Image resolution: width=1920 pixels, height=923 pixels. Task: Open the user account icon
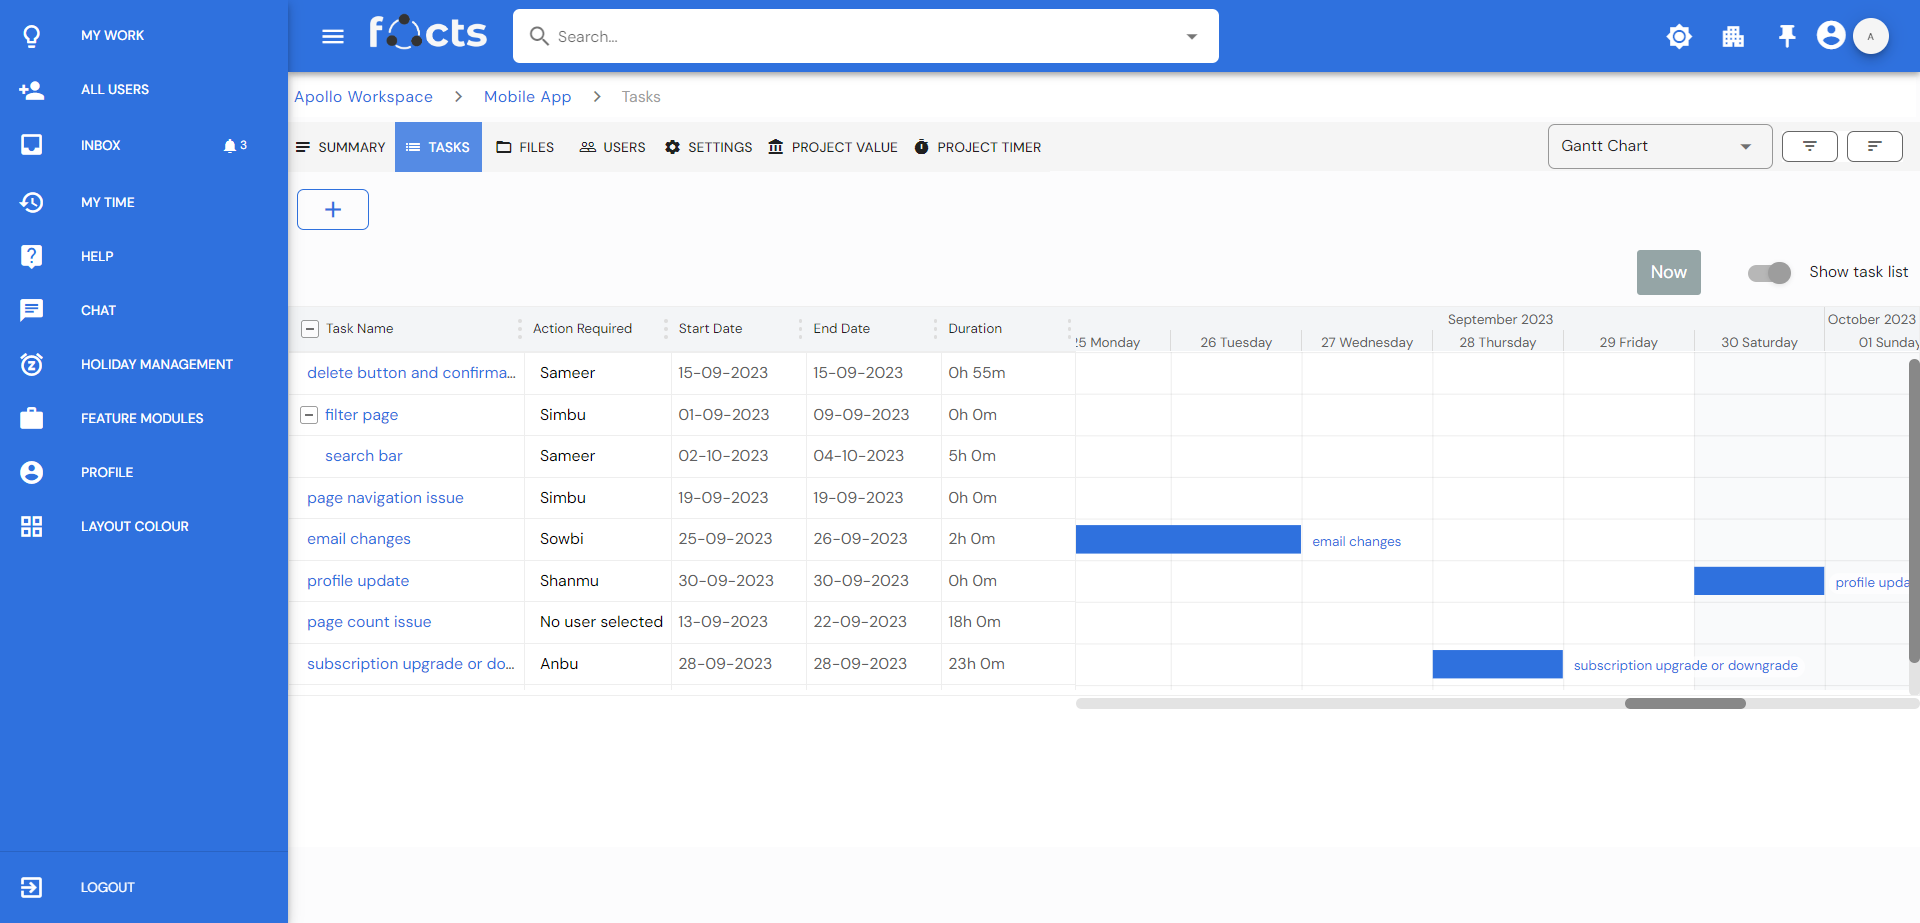pyautogui.click(x=1831, y=36)
